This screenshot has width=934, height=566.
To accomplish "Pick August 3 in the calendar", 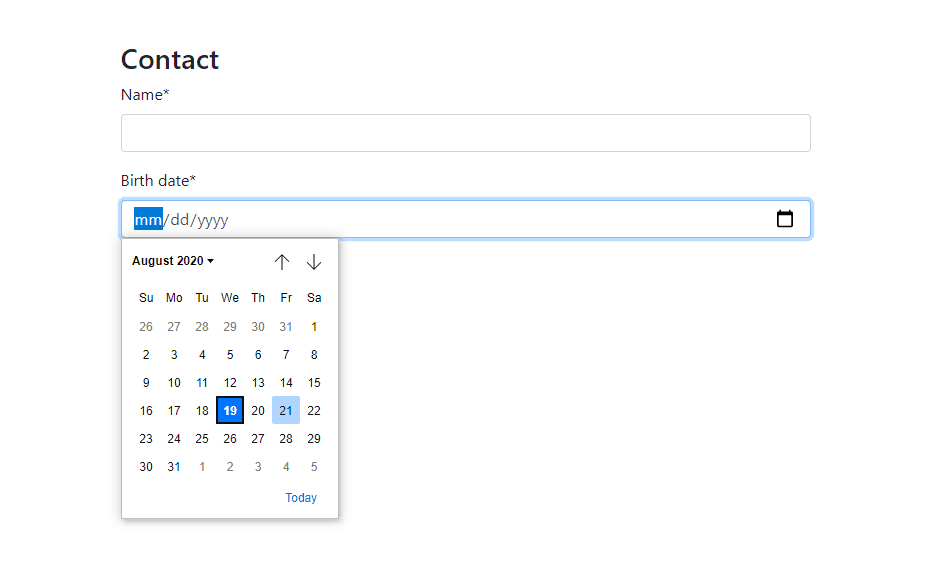I will (174, 355).
